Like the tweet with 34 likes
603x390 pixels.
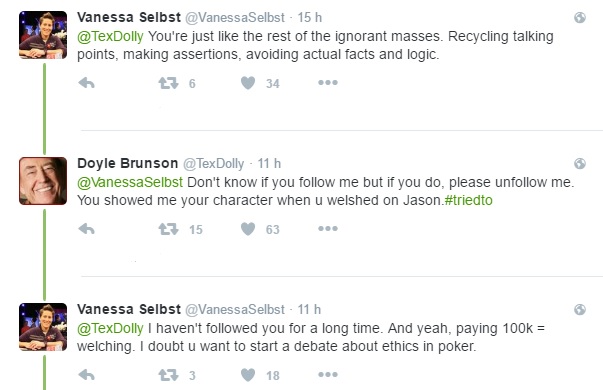click(248, 83)
